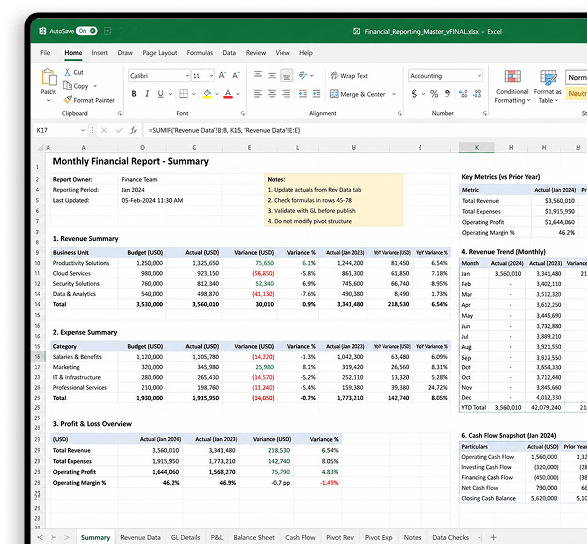Click the Align Left icon

pyautogui.click(x=258, y=94)
